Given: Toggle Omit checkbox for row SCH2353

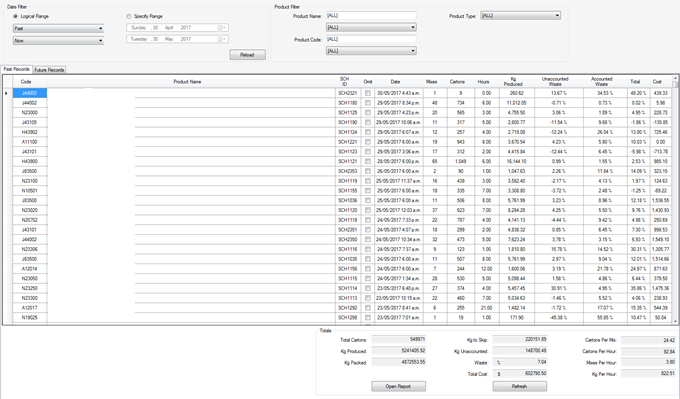Looking at the screenshot, I should [x=368, y=171].
